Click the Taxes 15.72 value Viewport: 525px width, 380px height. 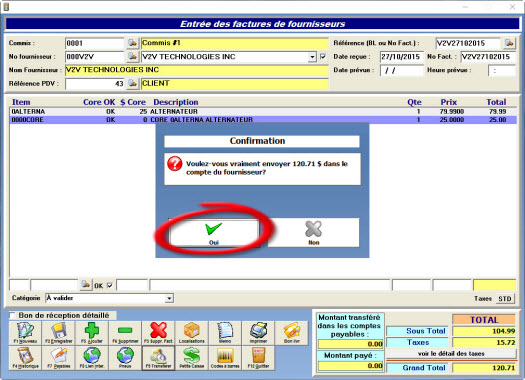(x=484, y=342)
